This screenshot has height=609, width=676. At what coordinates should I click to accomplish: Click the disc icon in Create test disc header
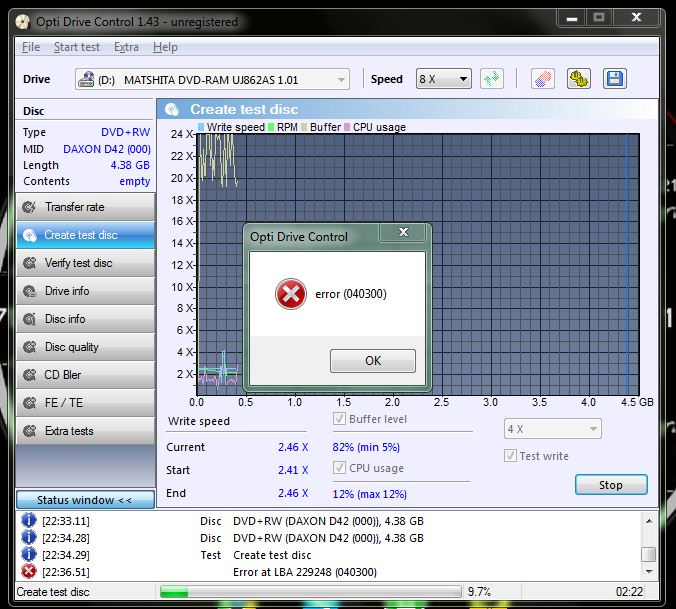click(x=172, y=109)
